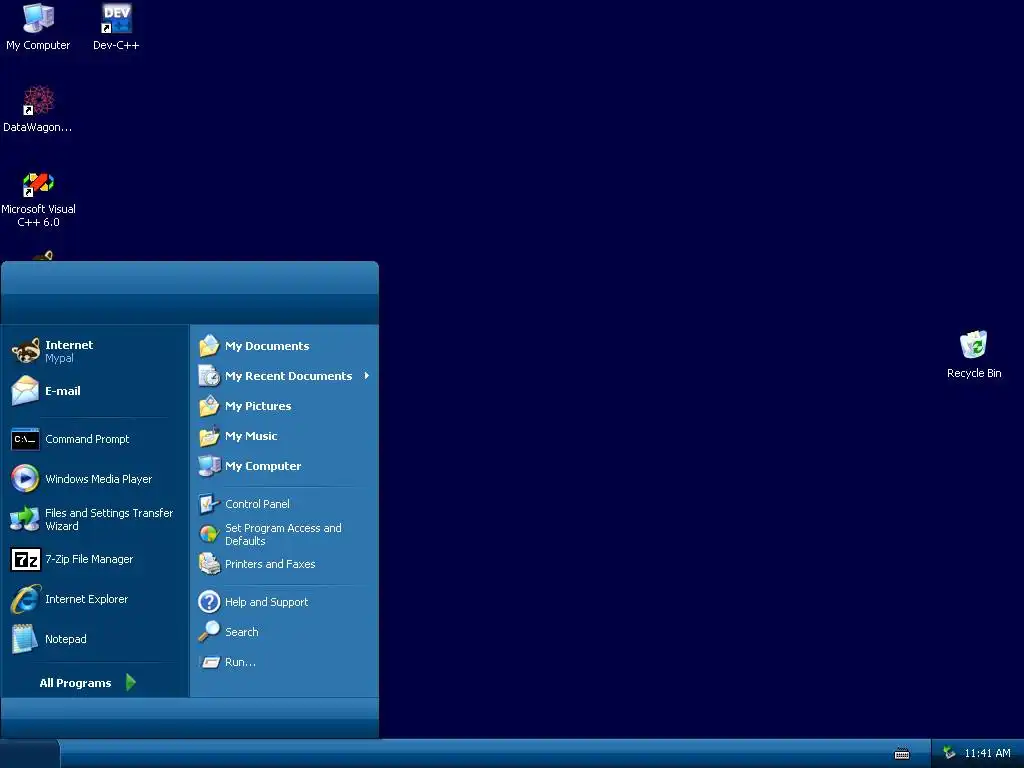Expand All Programs green arrow

pyautogui.click(x=131, y=682)
